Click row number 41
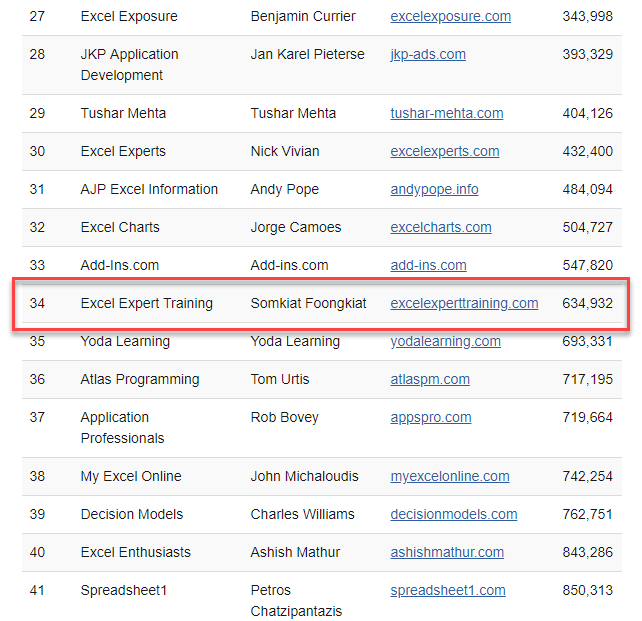 click(37, 591)
